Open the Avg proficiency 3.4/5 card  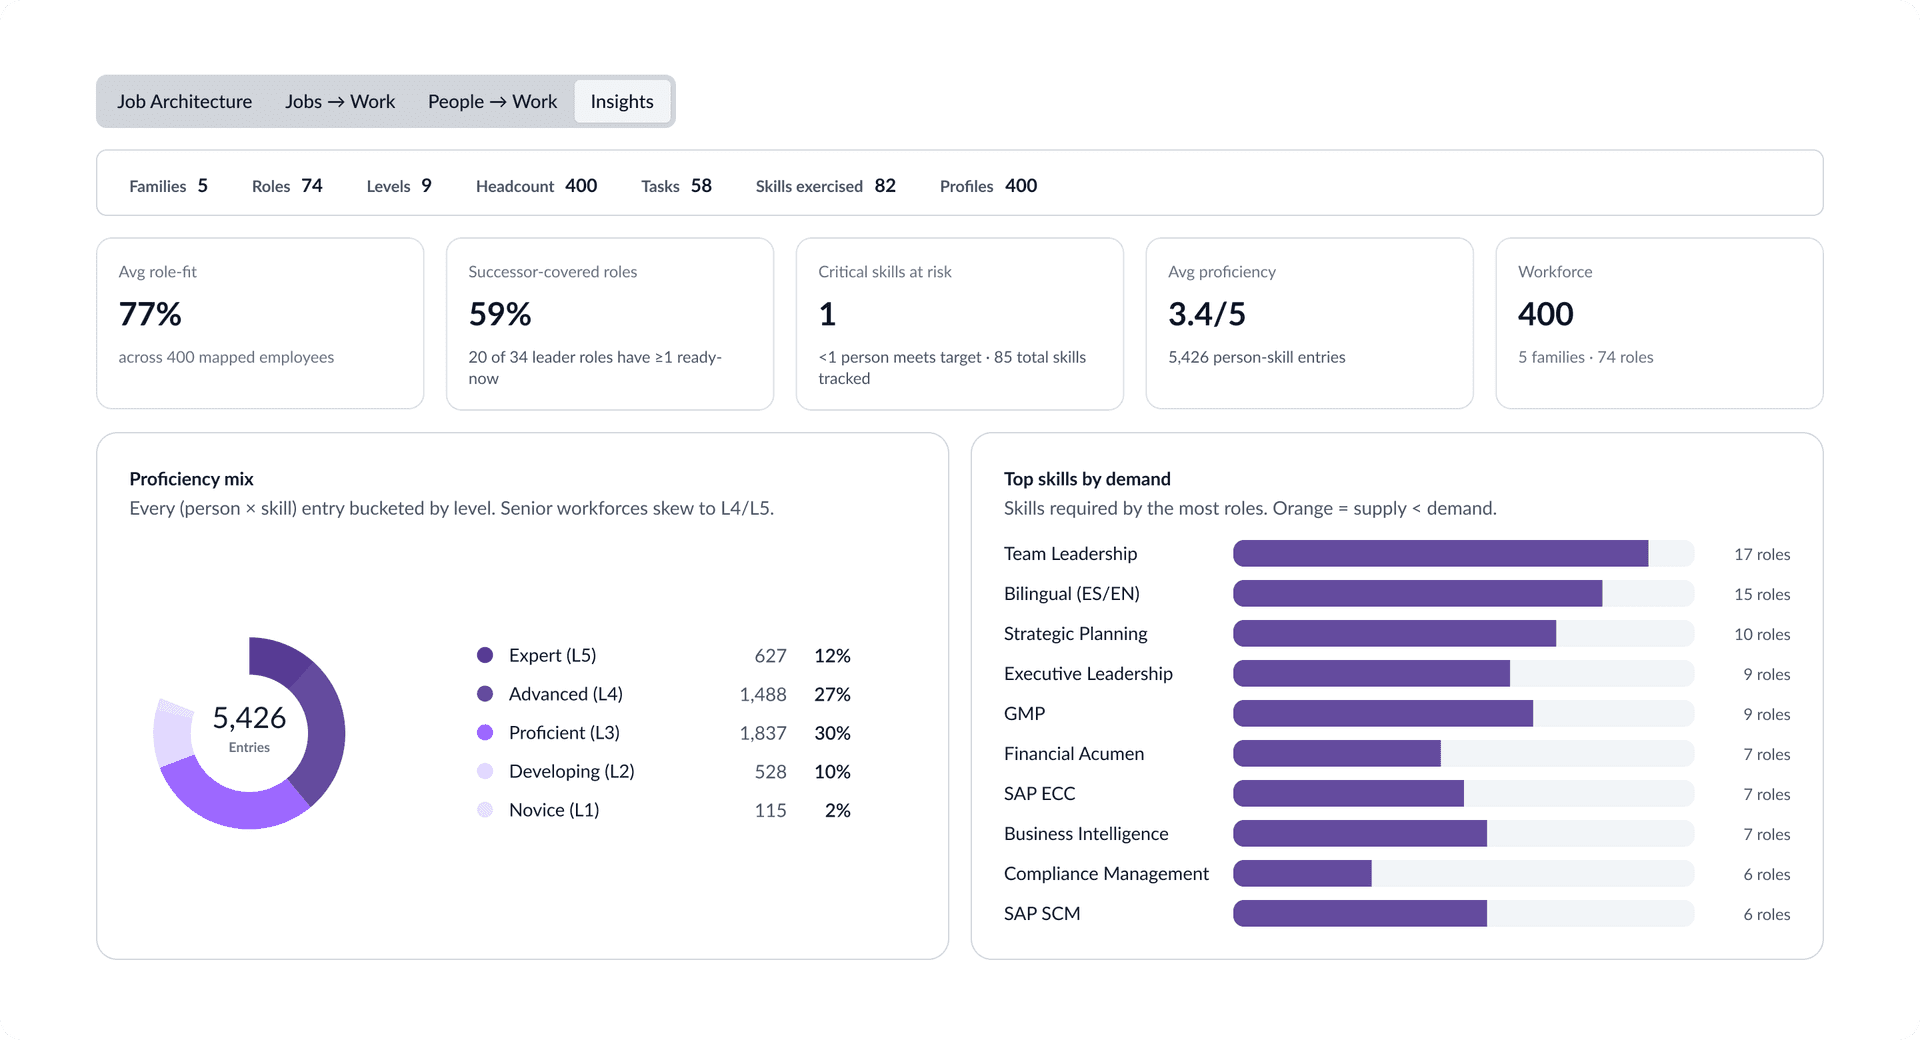(1310, 323)
